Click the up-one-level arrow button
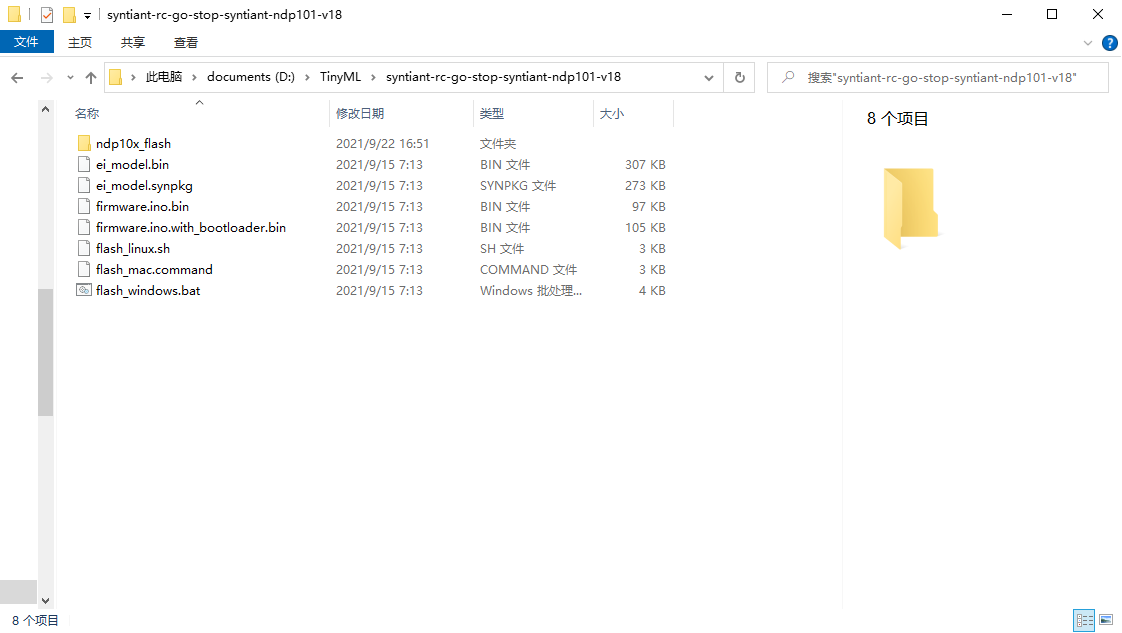Image resolution: width=1122 pixels, height=633 pixels. pos(90,77)
